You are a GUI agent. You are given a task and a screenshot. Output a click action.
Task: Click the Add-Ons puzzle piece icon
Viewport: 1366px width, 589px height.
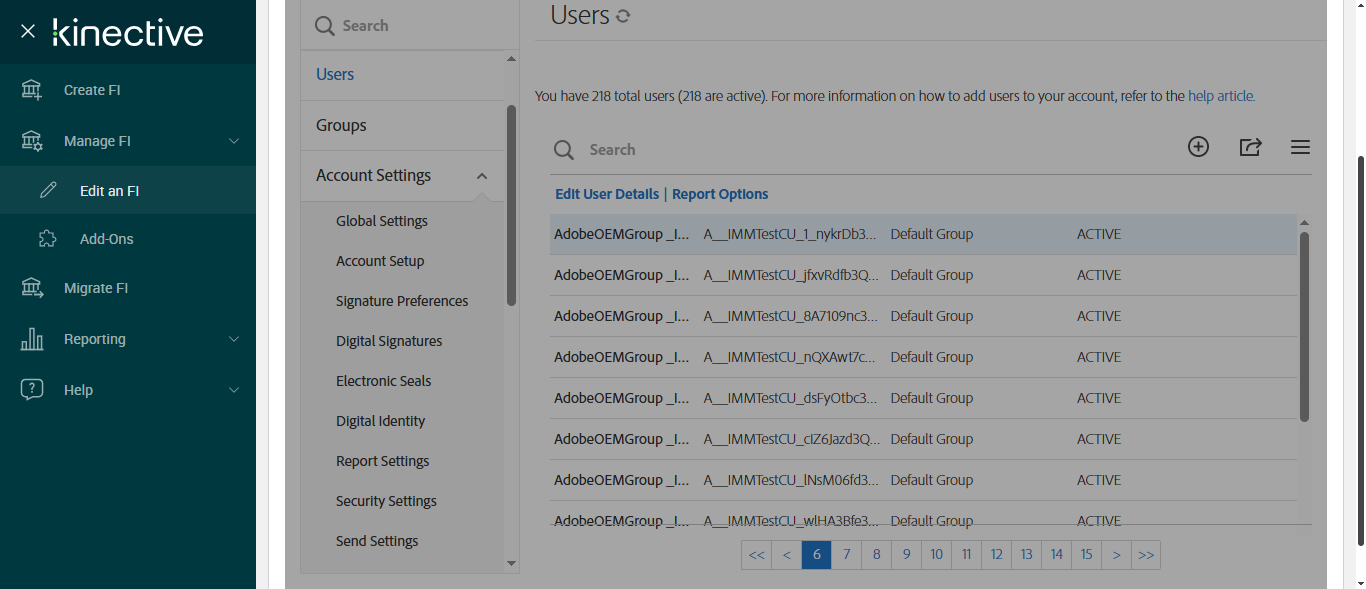pos(48,239)
